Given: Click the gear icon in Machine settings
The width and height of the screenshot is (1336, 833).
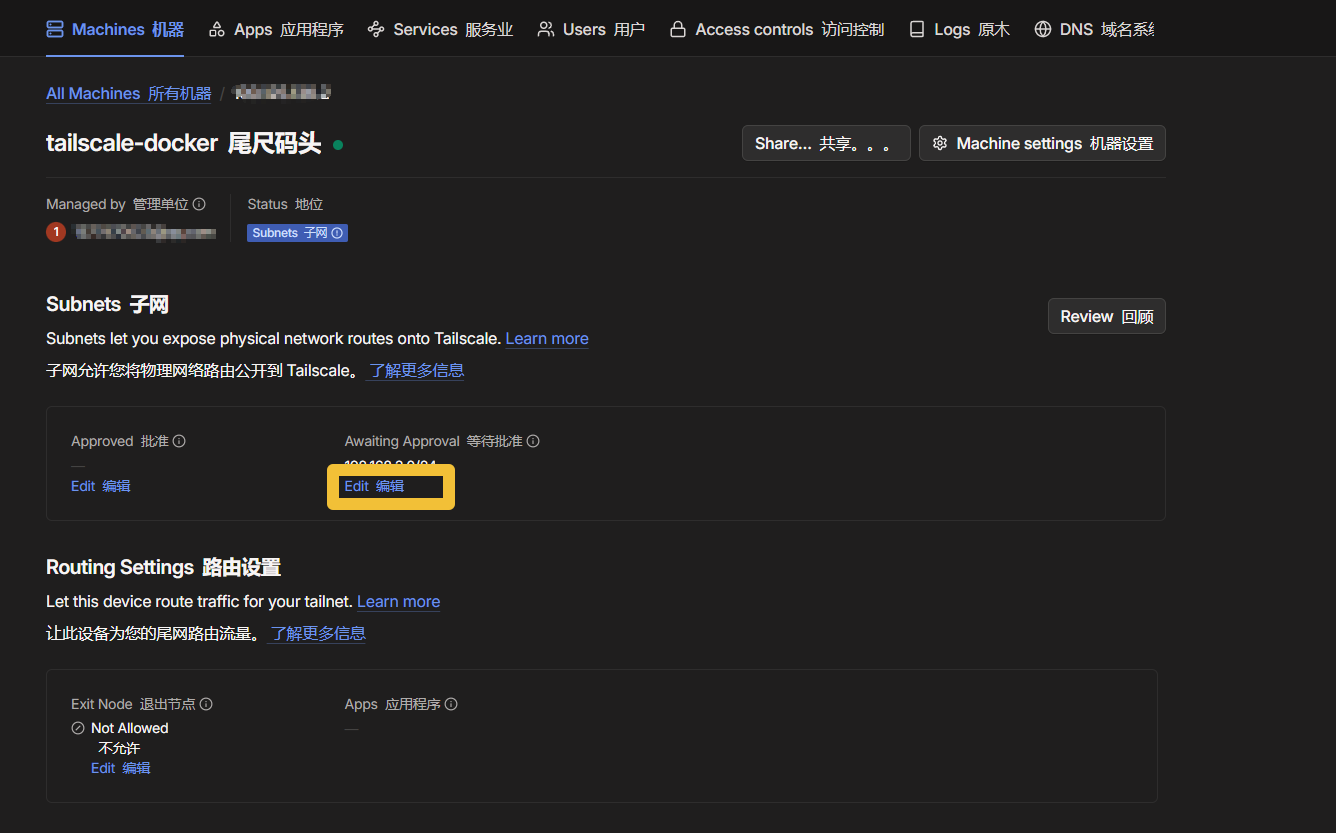Looking at the screenshot, I should (x=940, y=144).
